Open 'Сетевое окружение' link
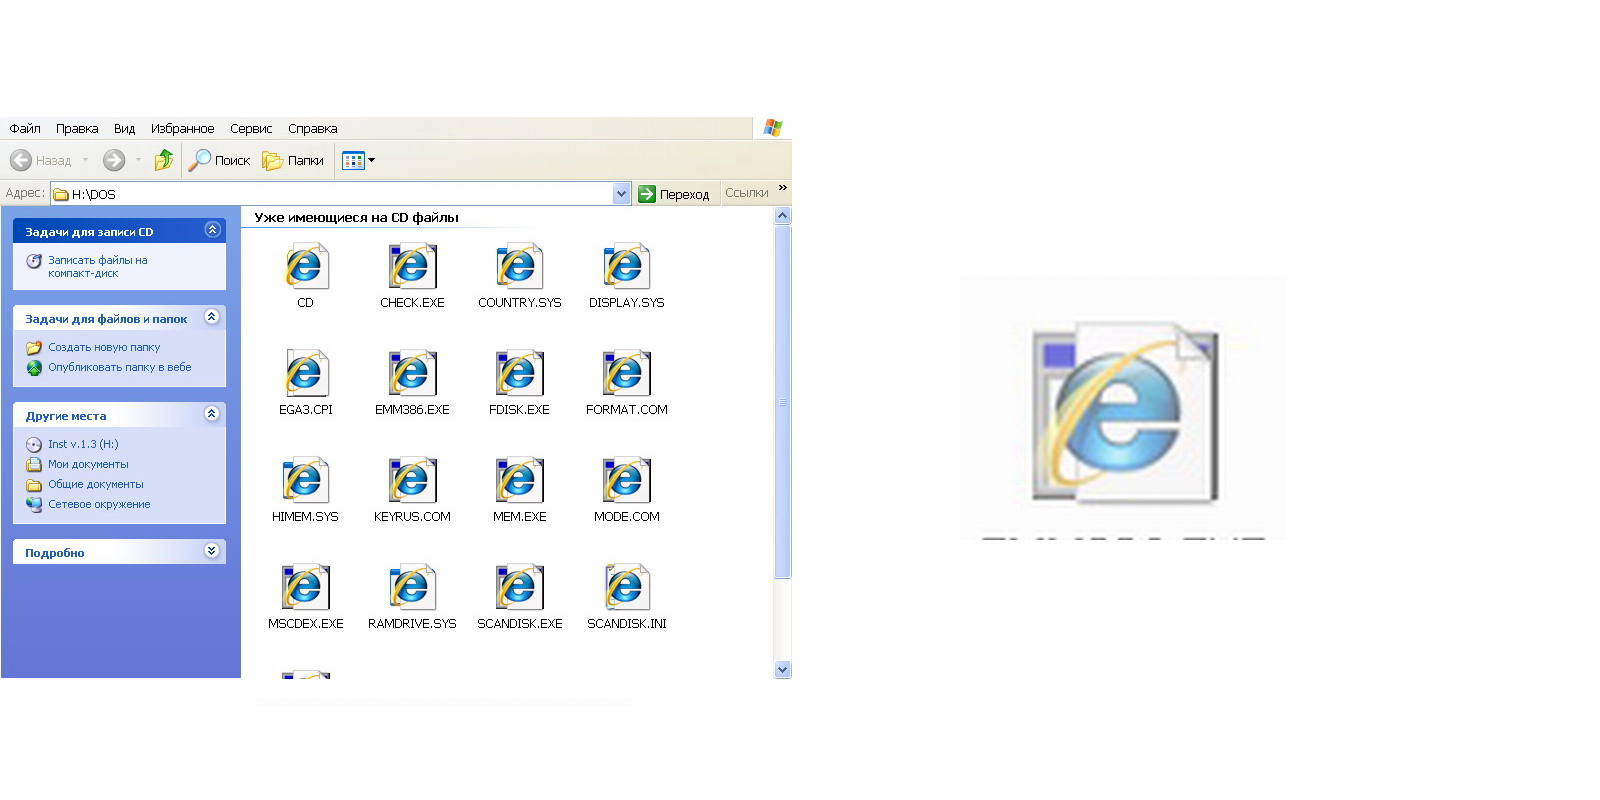This screenshot has width=1600, height=800. [99, 504]
